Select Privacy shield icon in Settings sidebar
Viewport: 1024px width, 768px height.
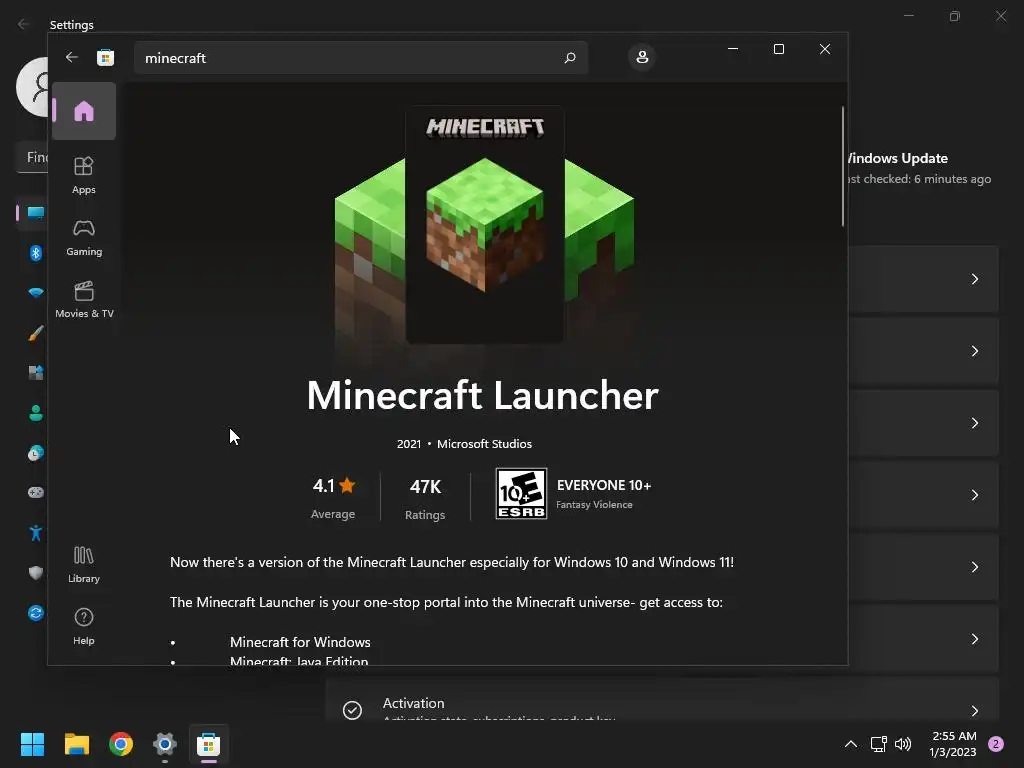[x=35, y=573]
